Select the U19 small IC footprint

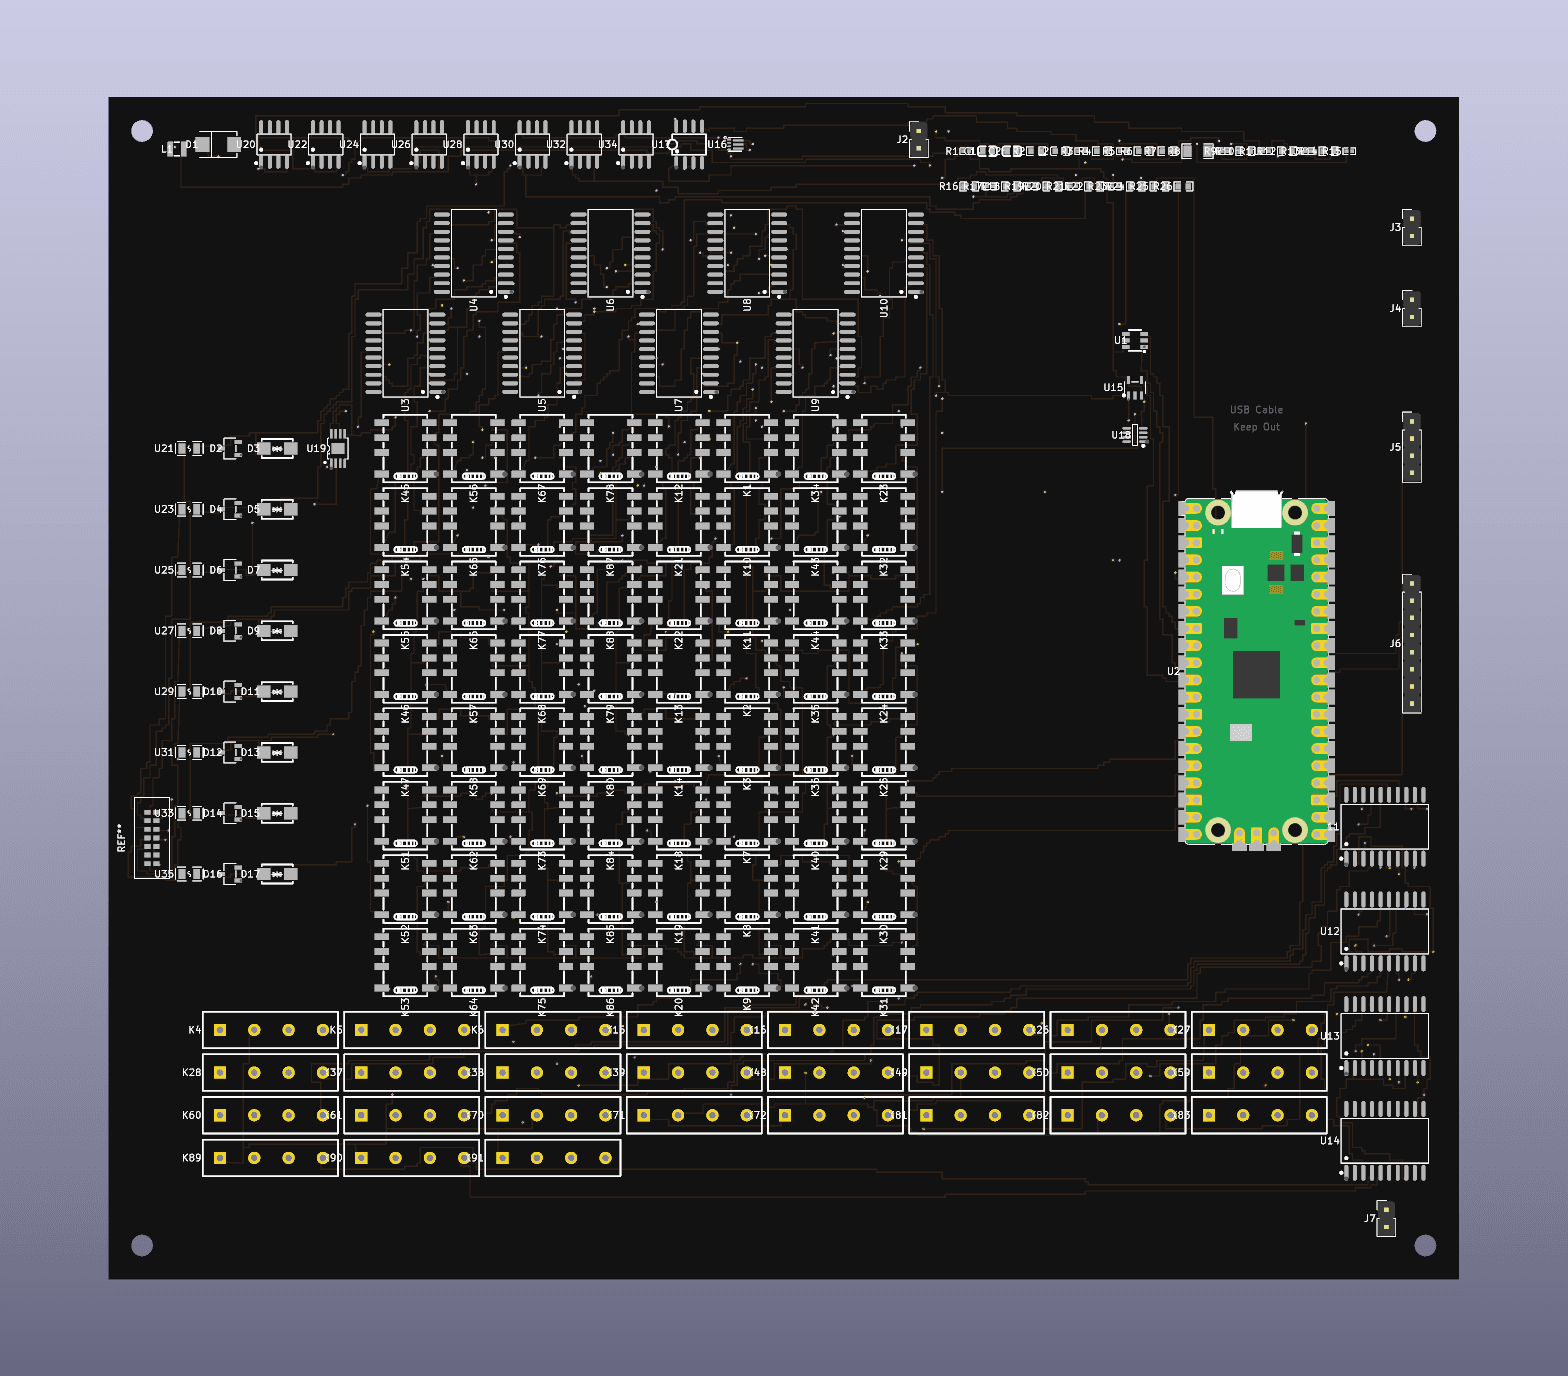338,448
